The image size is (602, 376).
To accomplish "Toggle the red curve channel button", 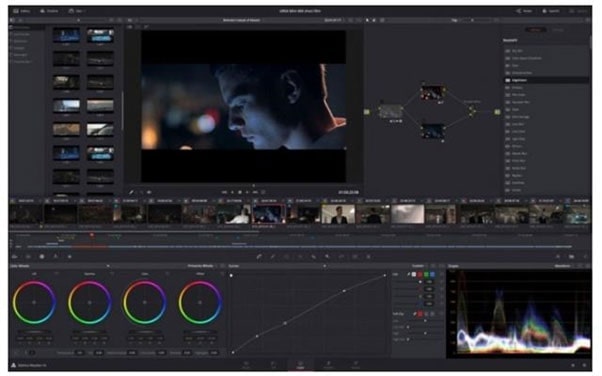I will click(x=420, y=274).
